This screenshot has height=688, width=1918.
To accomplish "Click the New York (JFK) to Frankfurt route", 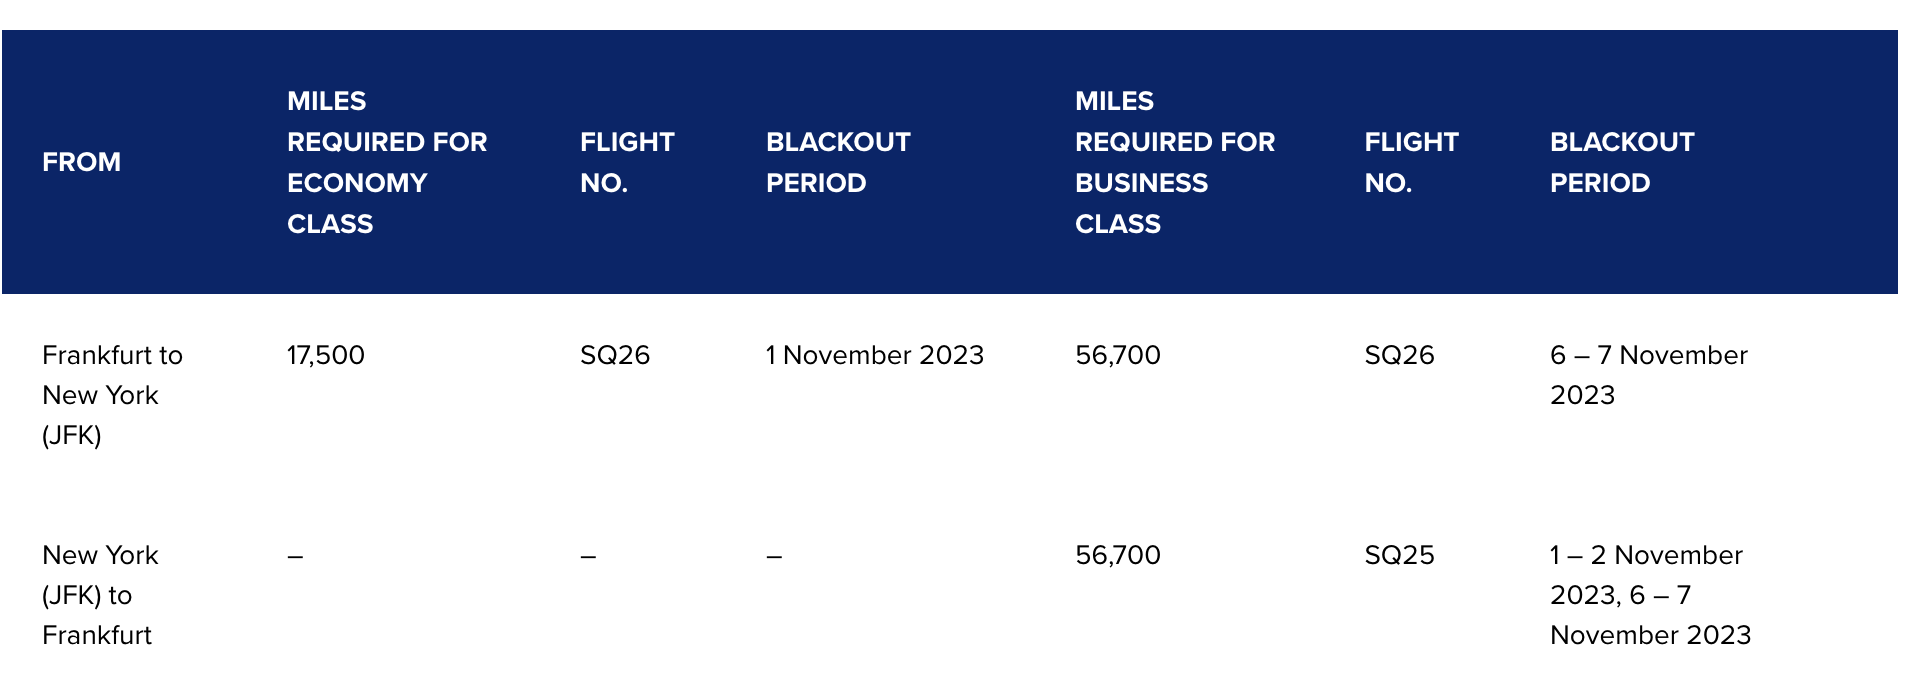I will 100,595.
